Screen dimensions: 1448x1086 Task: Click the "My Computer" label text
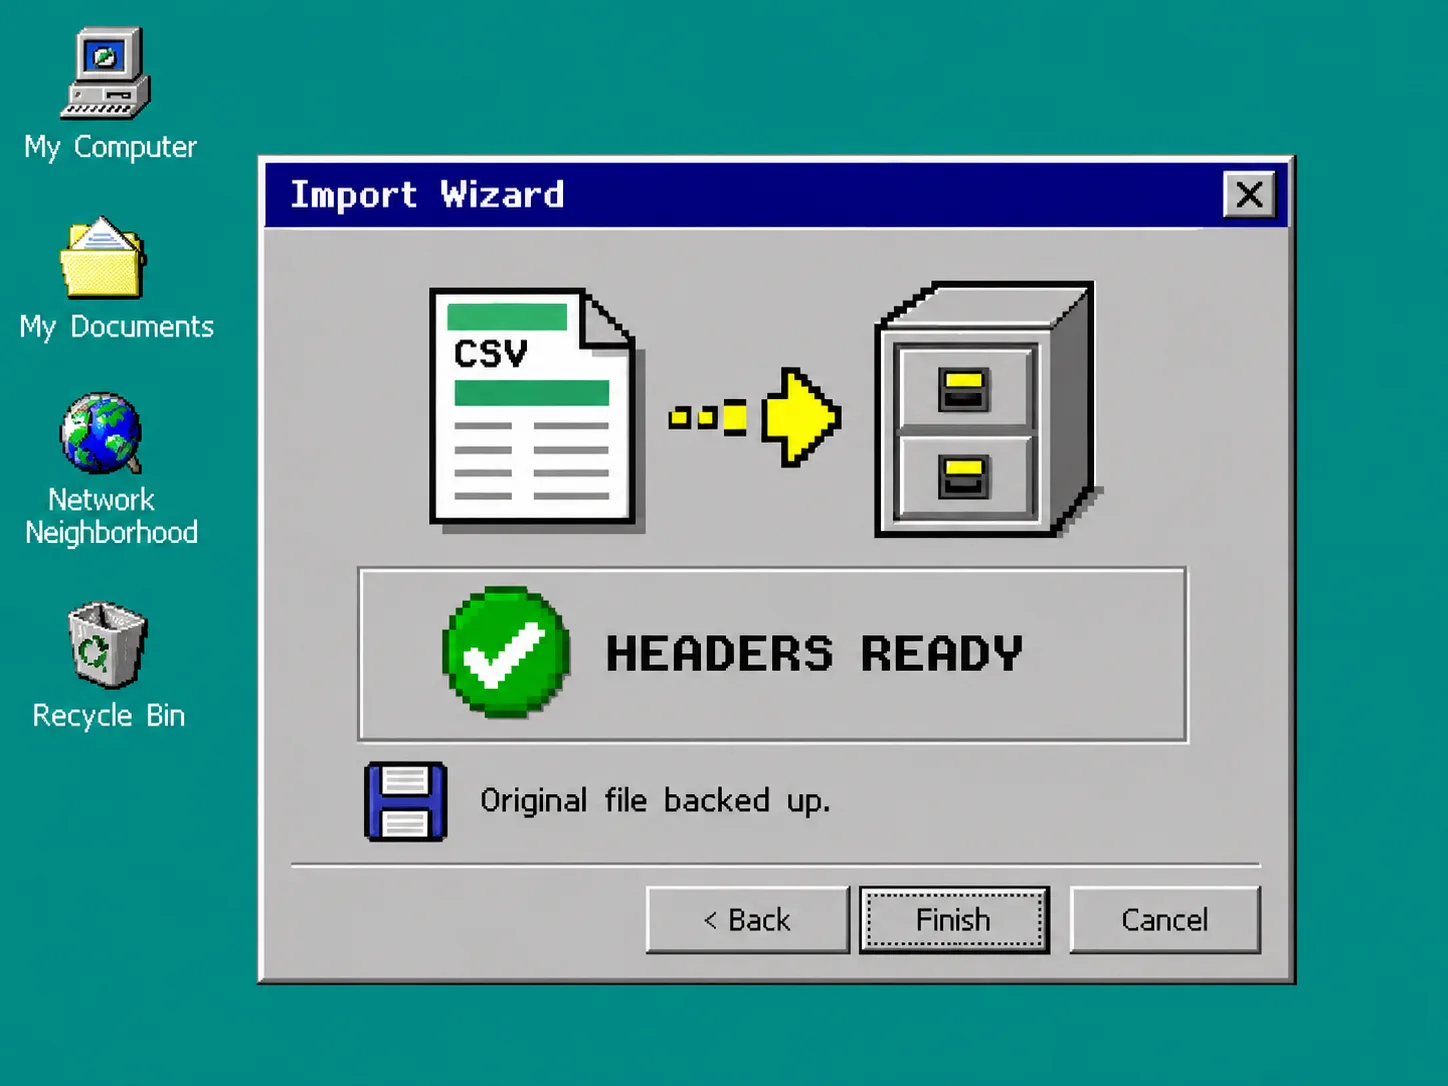[110, 148]
